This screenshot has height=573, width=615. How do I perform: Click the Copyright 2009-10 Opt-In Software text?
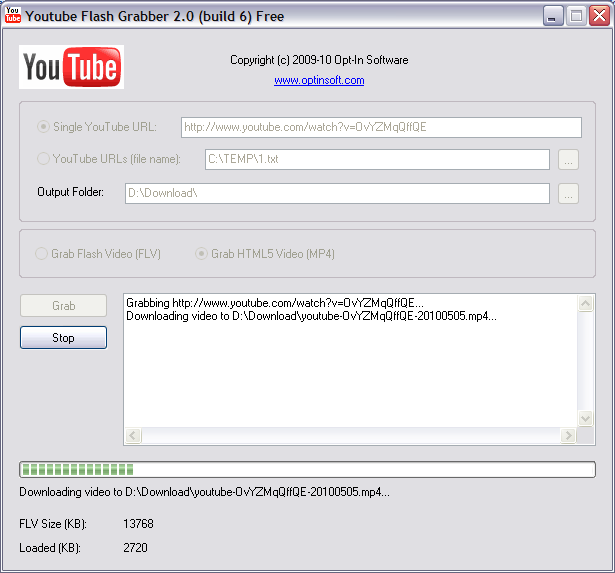tap(319, 60)
